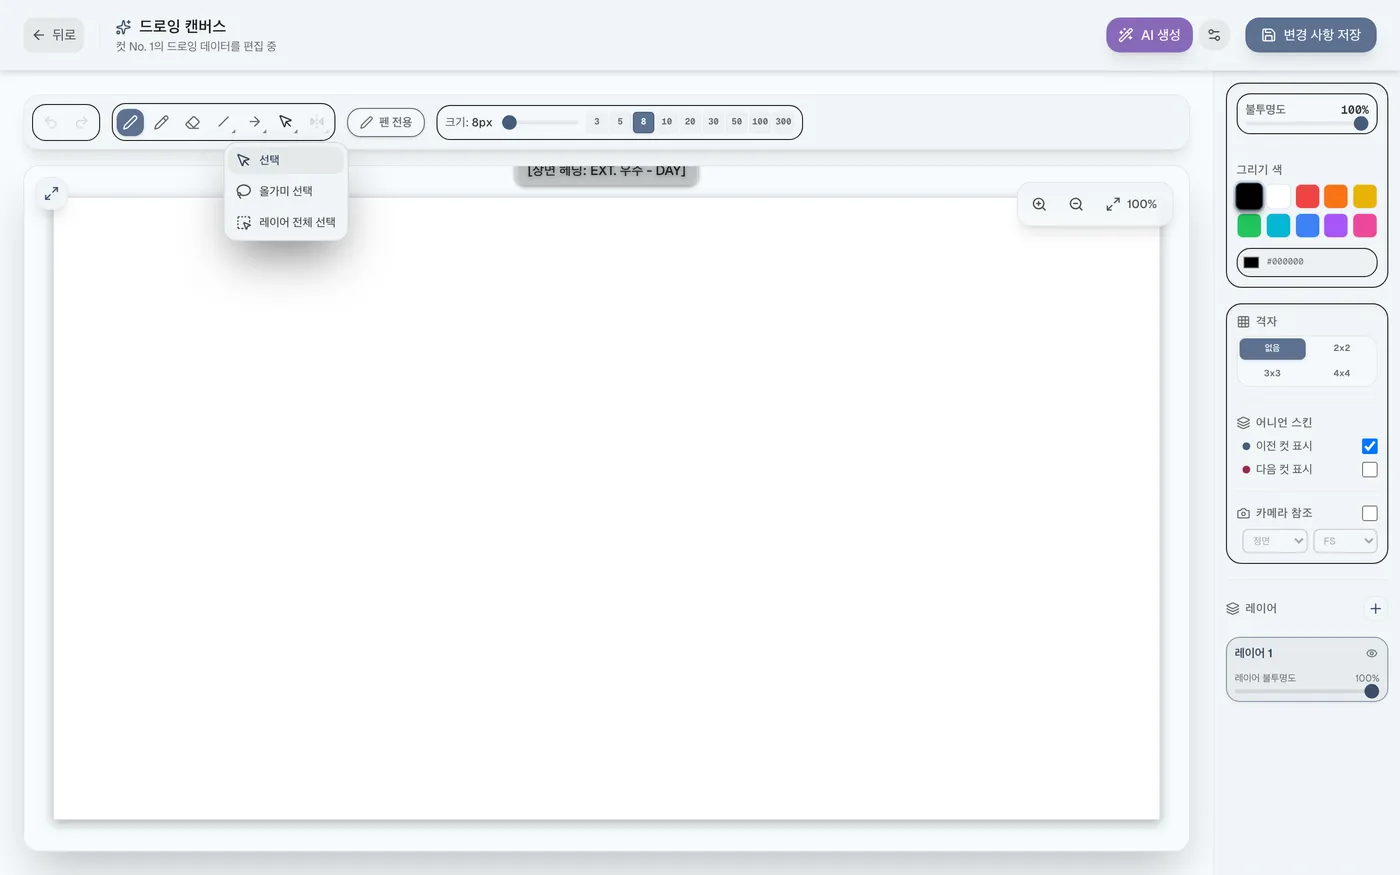Open the FS shot size dropdown
Image resolution: width=1400 pixels, height=875 pixels.
pyautogui.click(x=1345, y=541)
